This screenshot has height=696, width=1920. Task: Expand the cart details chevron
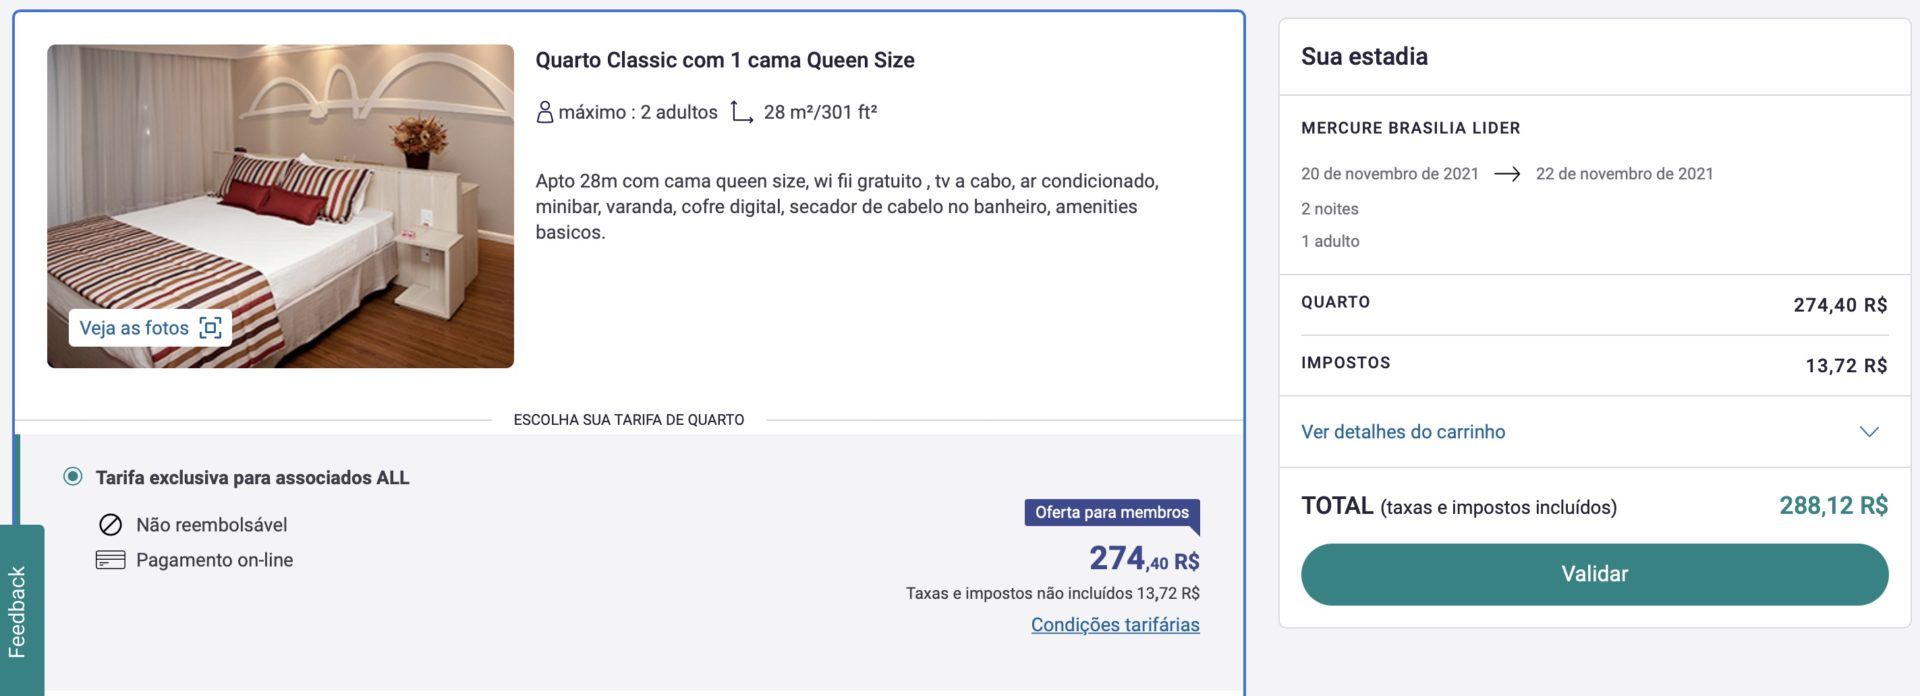point(1869,432)
